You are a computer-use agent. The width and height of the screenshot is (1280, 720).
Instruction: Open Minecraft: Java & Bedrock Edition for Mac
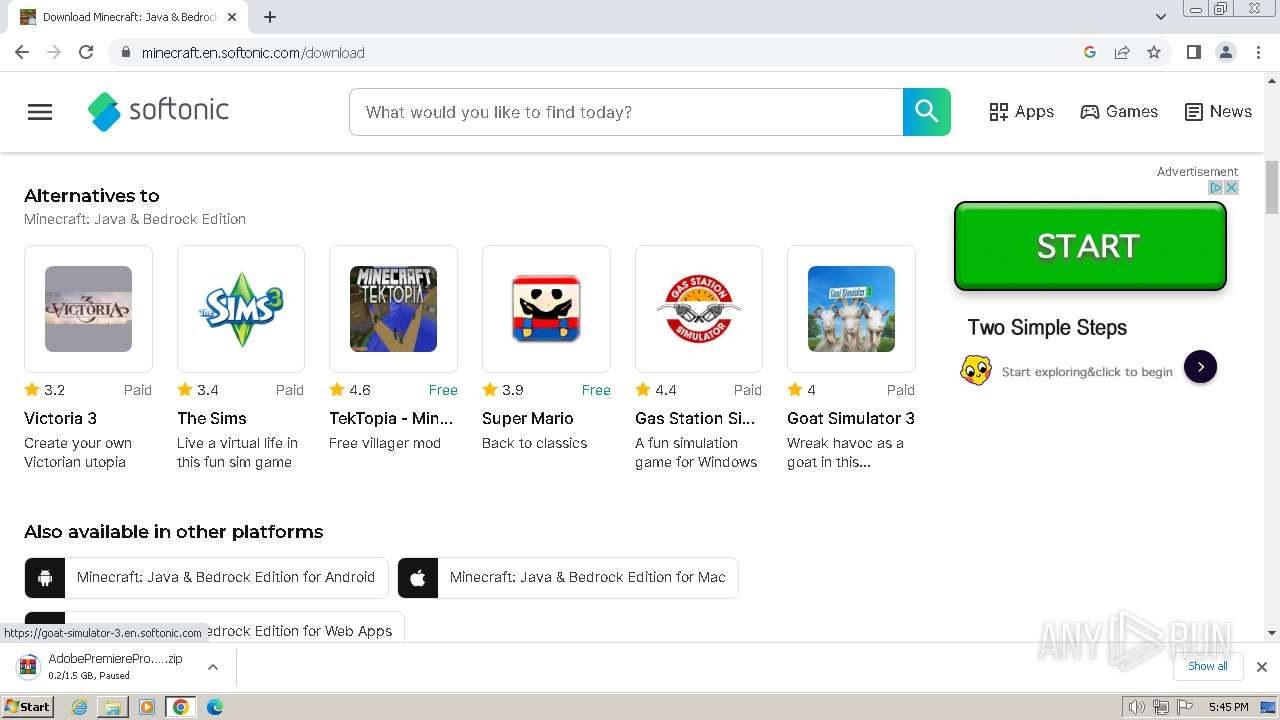tap(568, 578)
